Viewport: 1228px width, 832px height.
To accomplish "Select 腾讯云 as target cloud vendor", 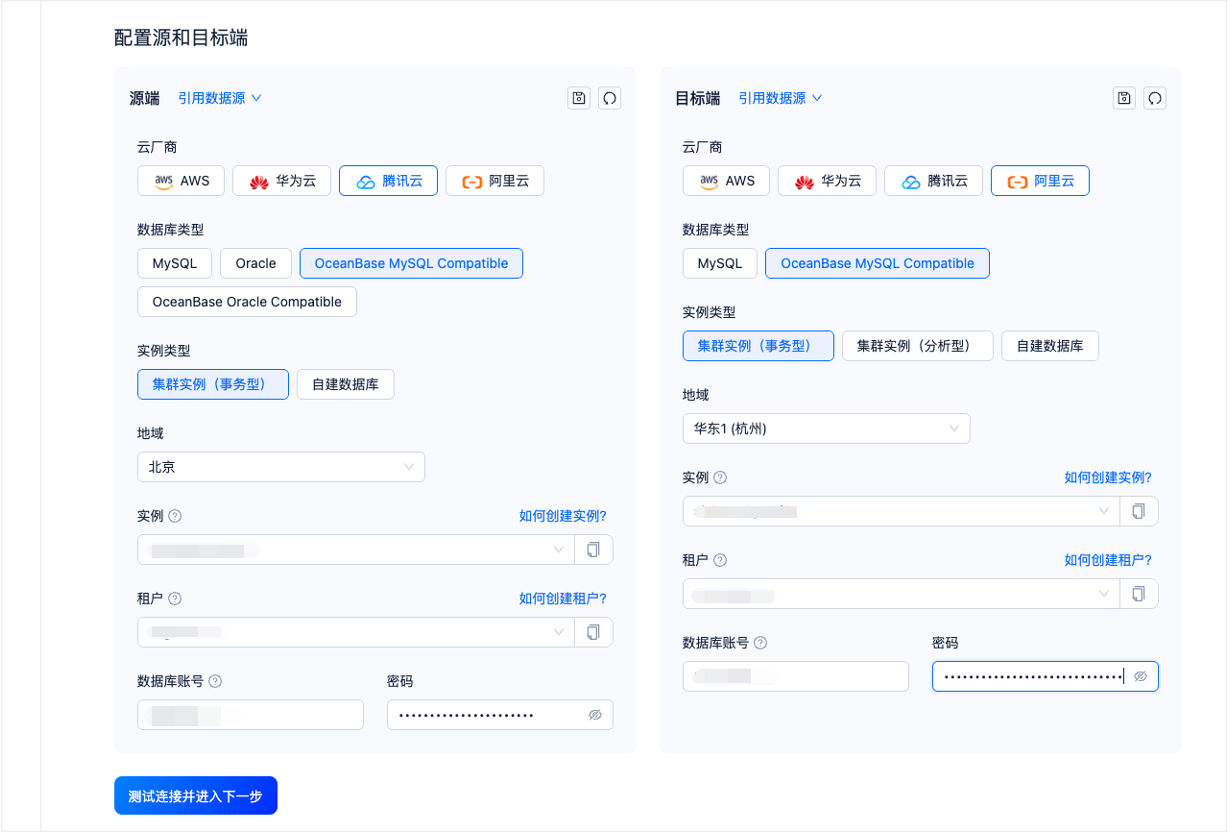I will [x=933, y=181].
